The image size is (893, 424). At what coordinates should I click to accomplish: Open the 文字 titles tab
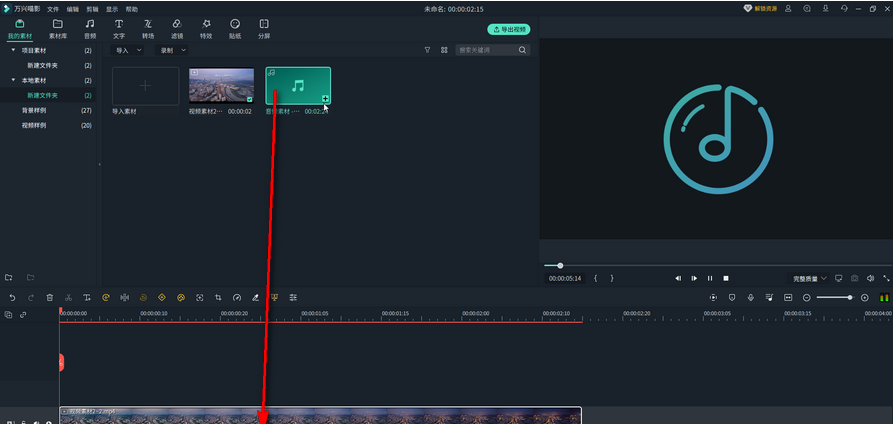click(119, 29)
